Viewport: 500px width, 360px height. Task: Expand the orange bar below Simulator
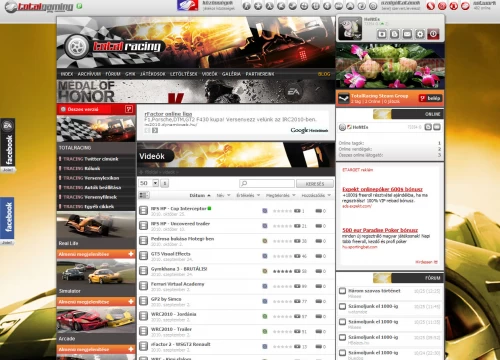(96, 302)
